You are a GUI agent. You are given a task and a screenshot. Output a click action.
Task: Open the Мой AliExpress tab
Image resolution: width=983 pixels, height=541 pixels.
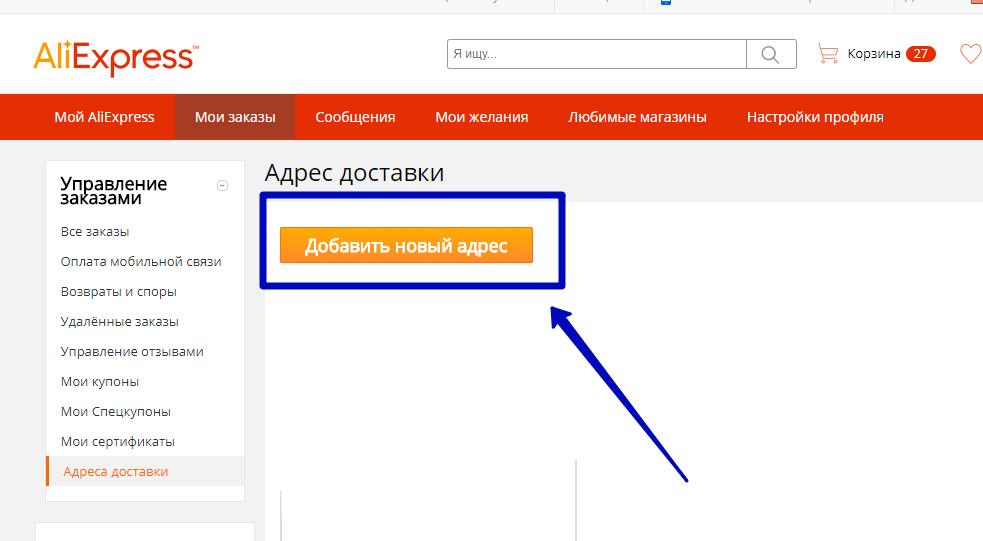[105, 117]
